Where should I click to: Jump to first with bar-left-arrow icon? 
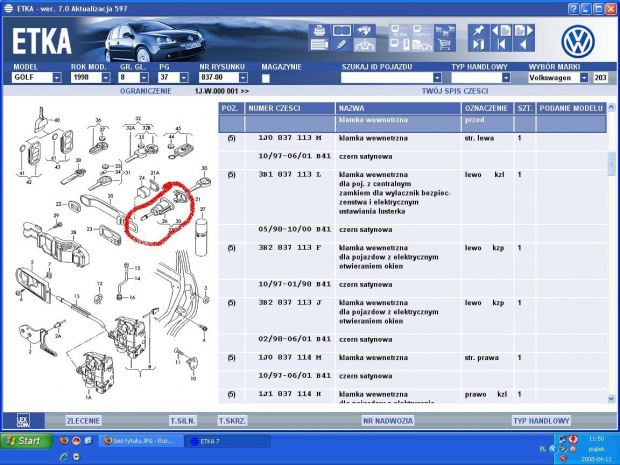pyautogui.click(x=501, y=45)
